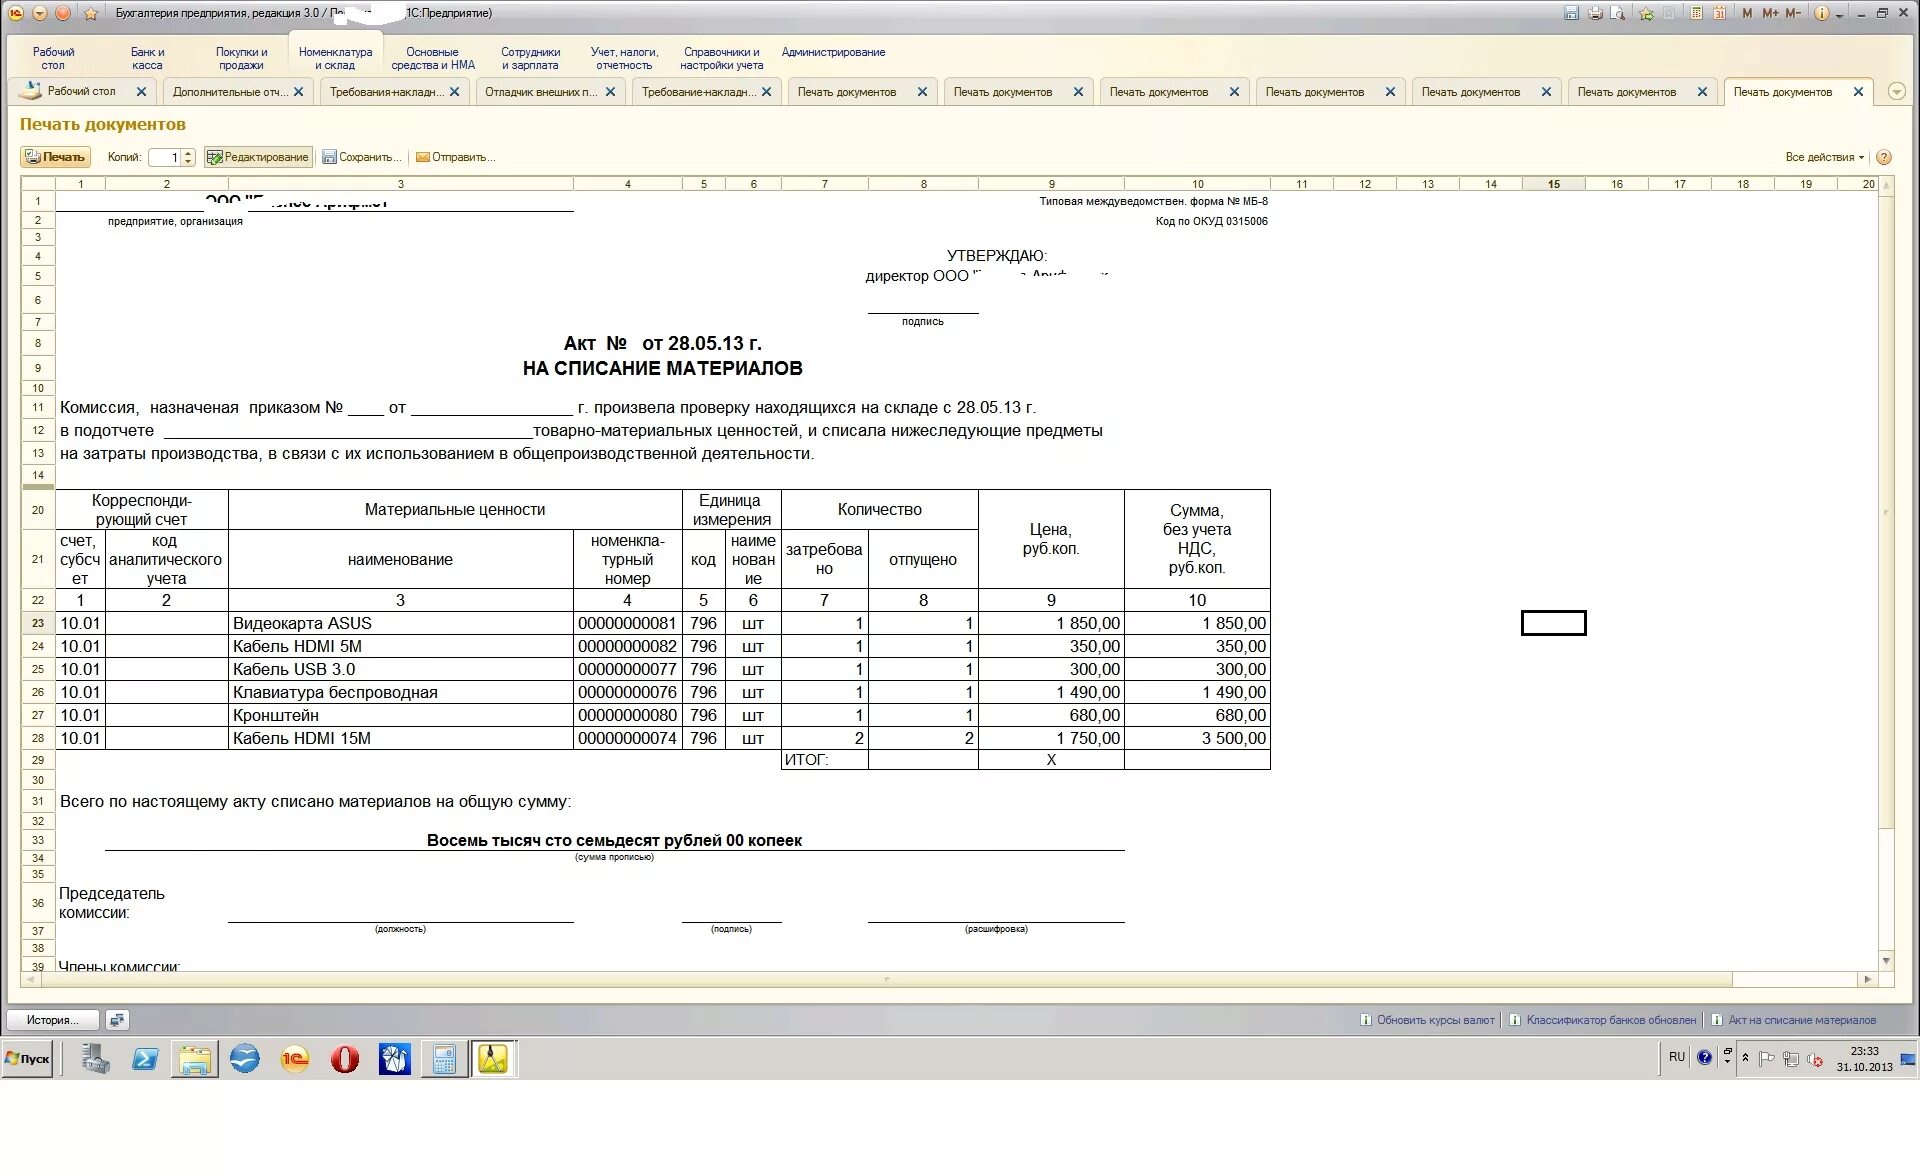Open calculator app in taskbar

tap(444, 1059)
